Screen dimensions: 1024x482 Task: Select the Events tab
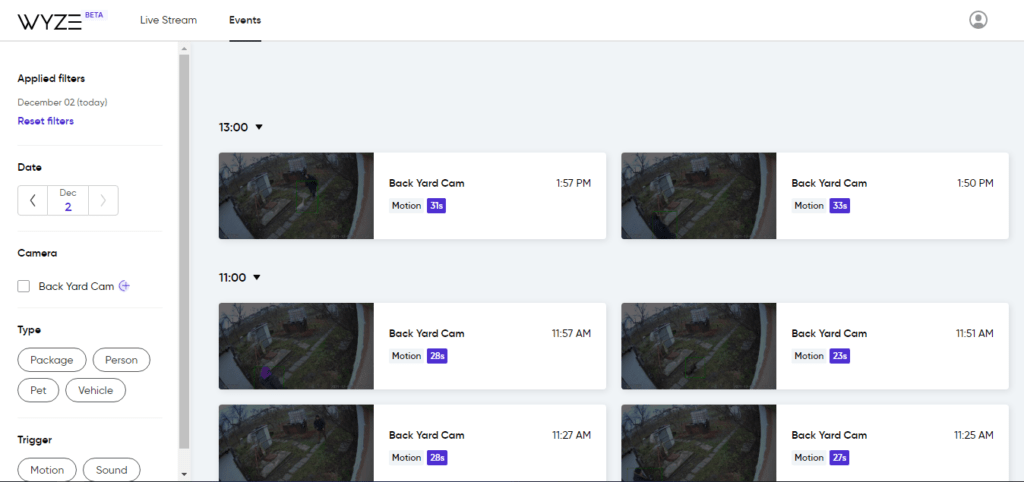coord(245,20)
